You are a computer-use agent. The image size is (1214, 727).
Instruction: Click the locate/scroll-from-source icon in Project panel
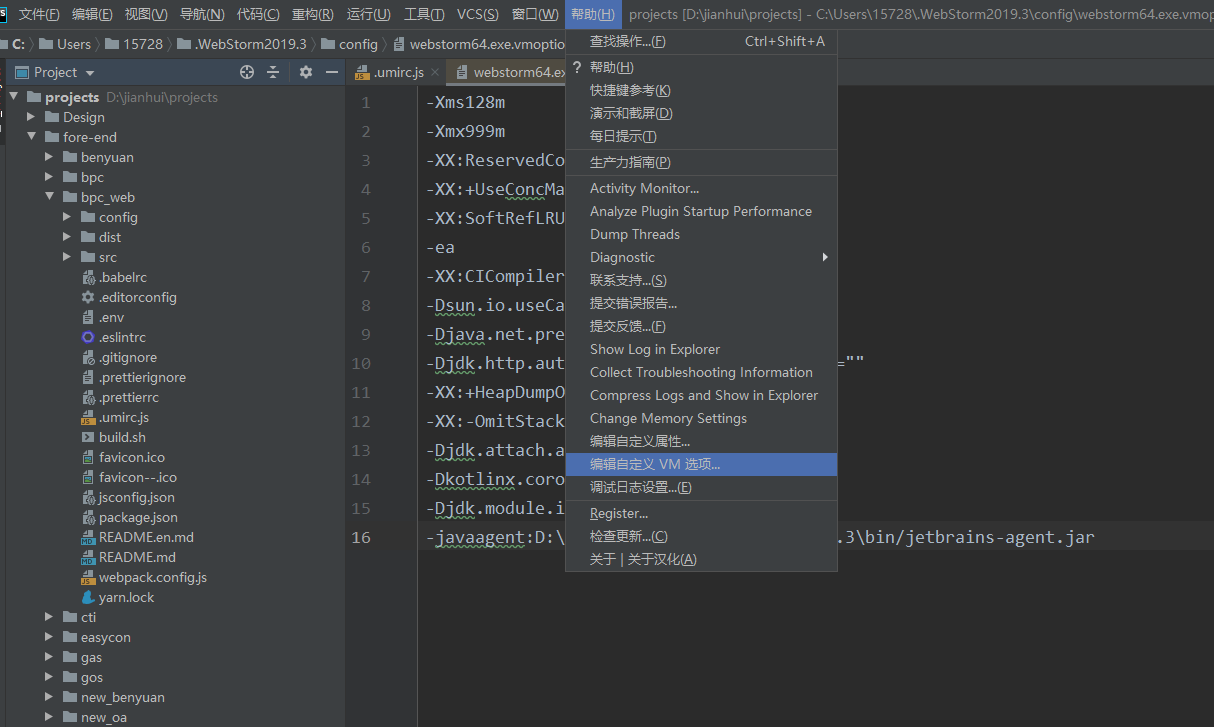tap(247, 72)
